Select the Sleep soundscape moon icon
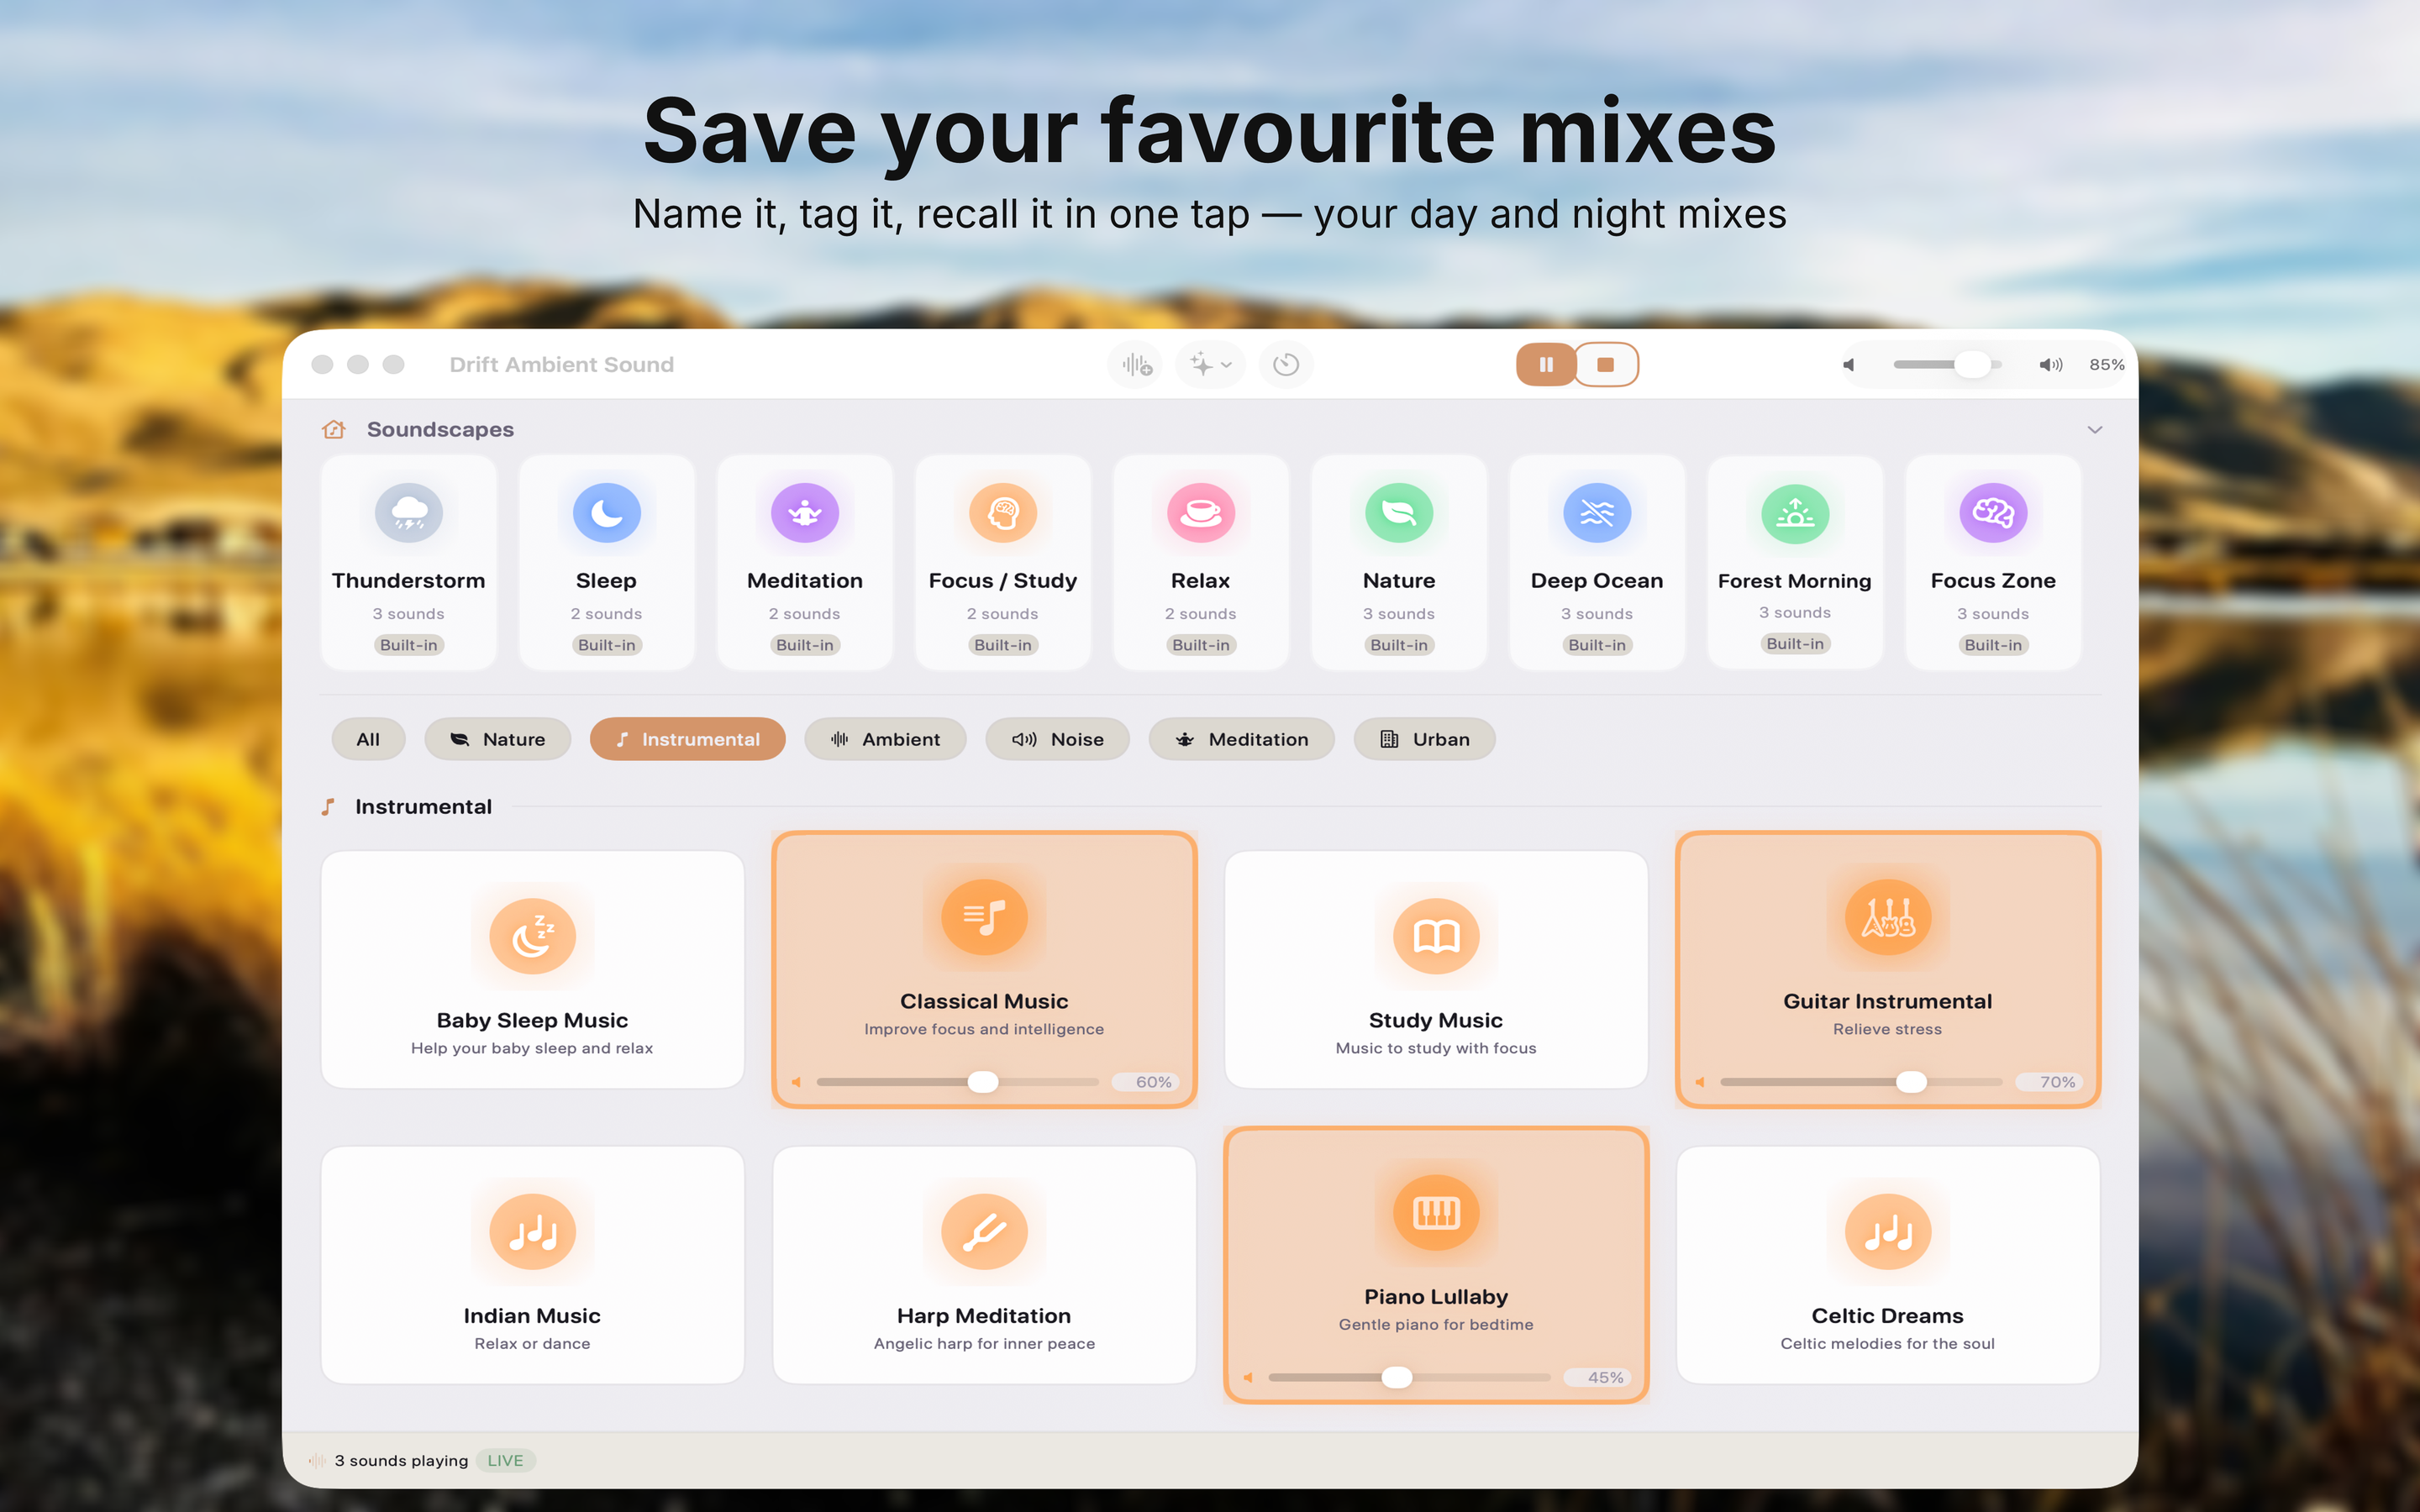 coord(606,513)
